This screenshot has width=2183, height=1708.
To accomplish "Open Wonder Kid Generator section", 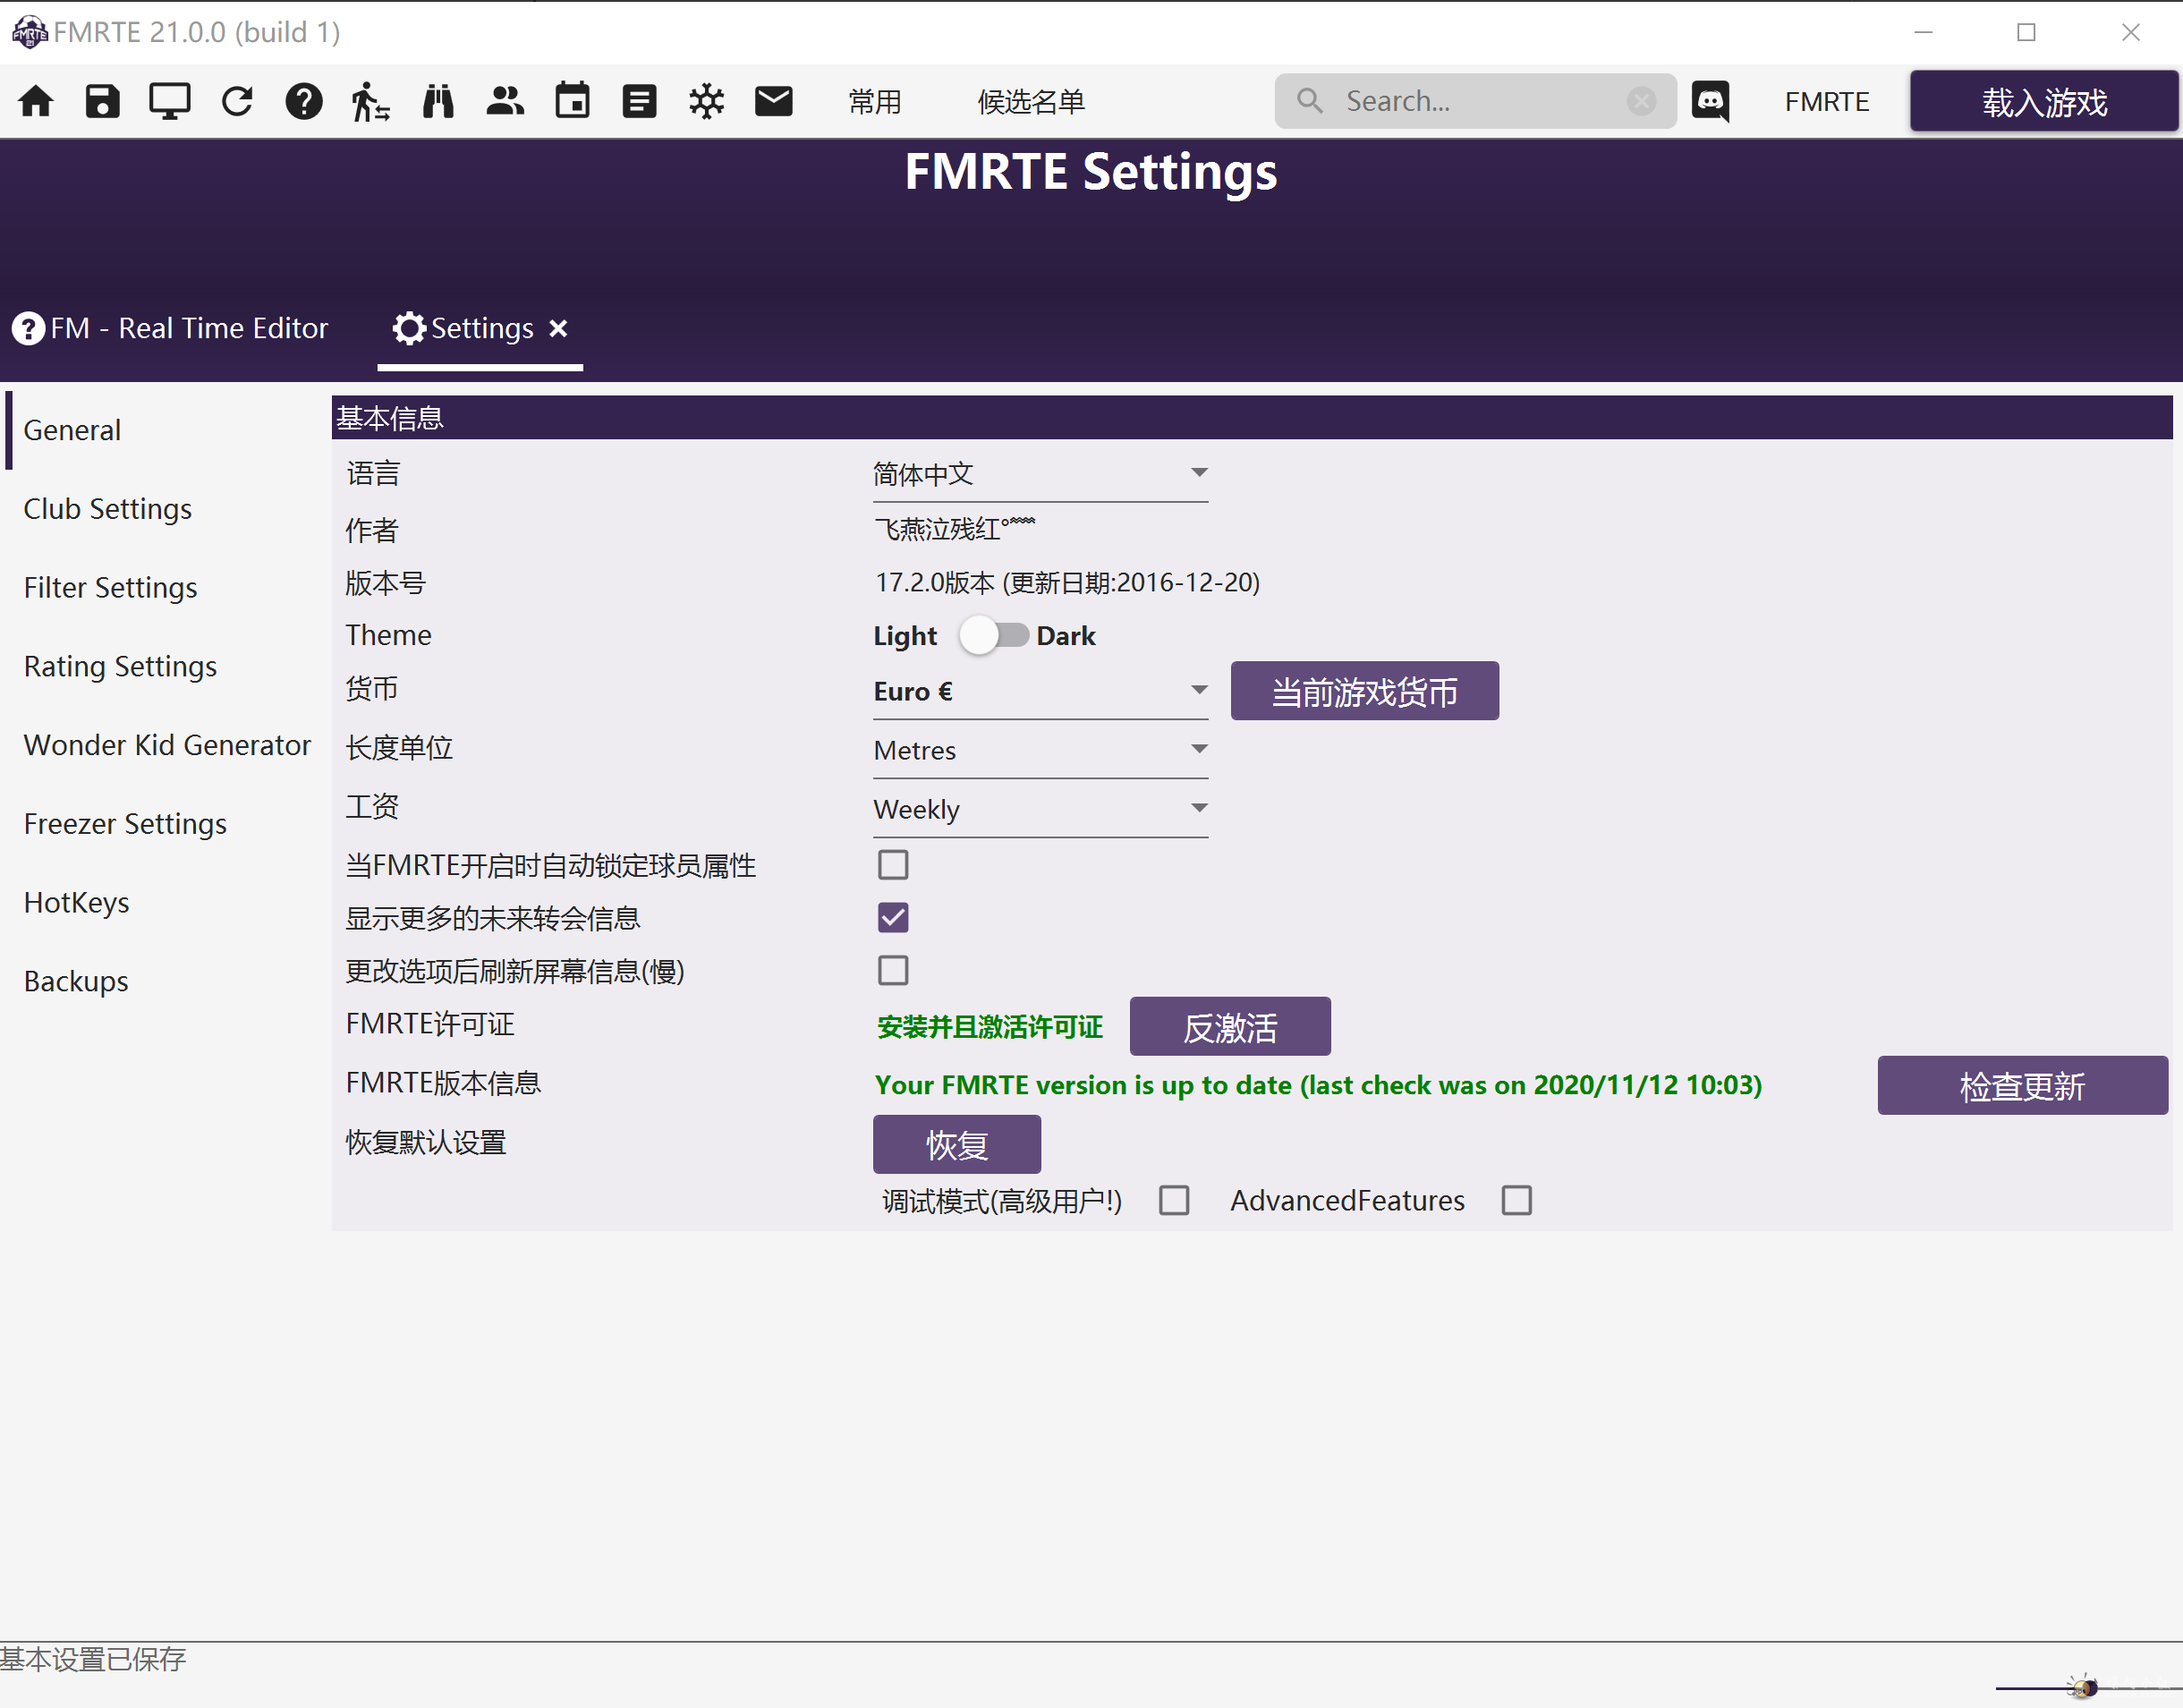I will click(x=167, y=745).
